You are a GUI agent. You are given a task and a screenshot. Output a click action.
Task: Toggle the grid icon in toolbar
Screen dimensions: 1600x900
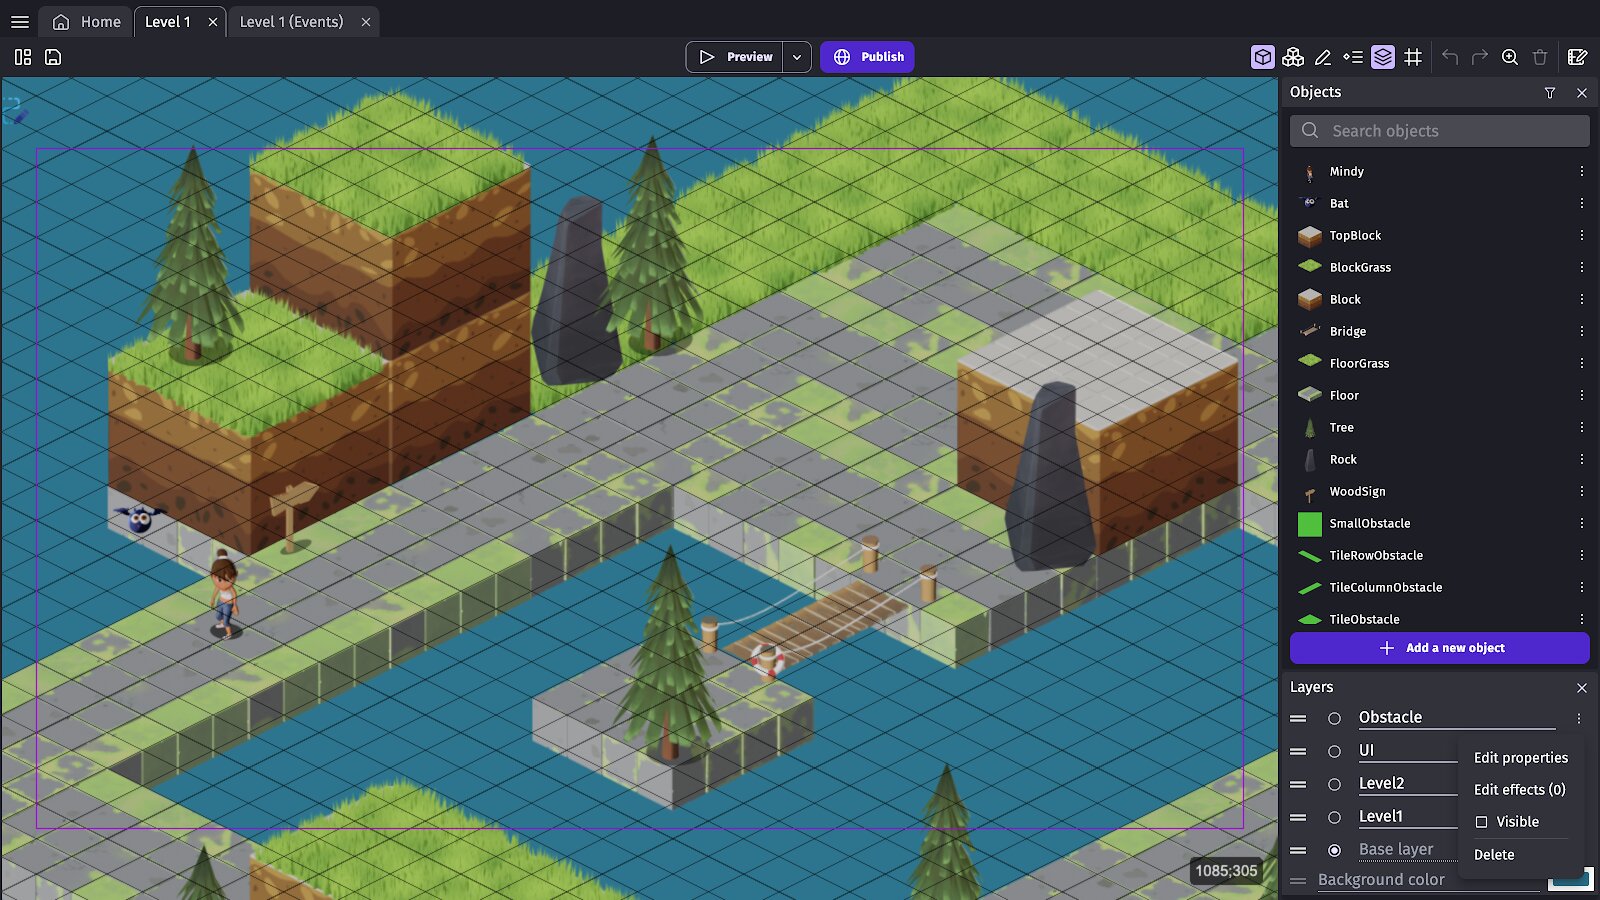[1413, 57]
